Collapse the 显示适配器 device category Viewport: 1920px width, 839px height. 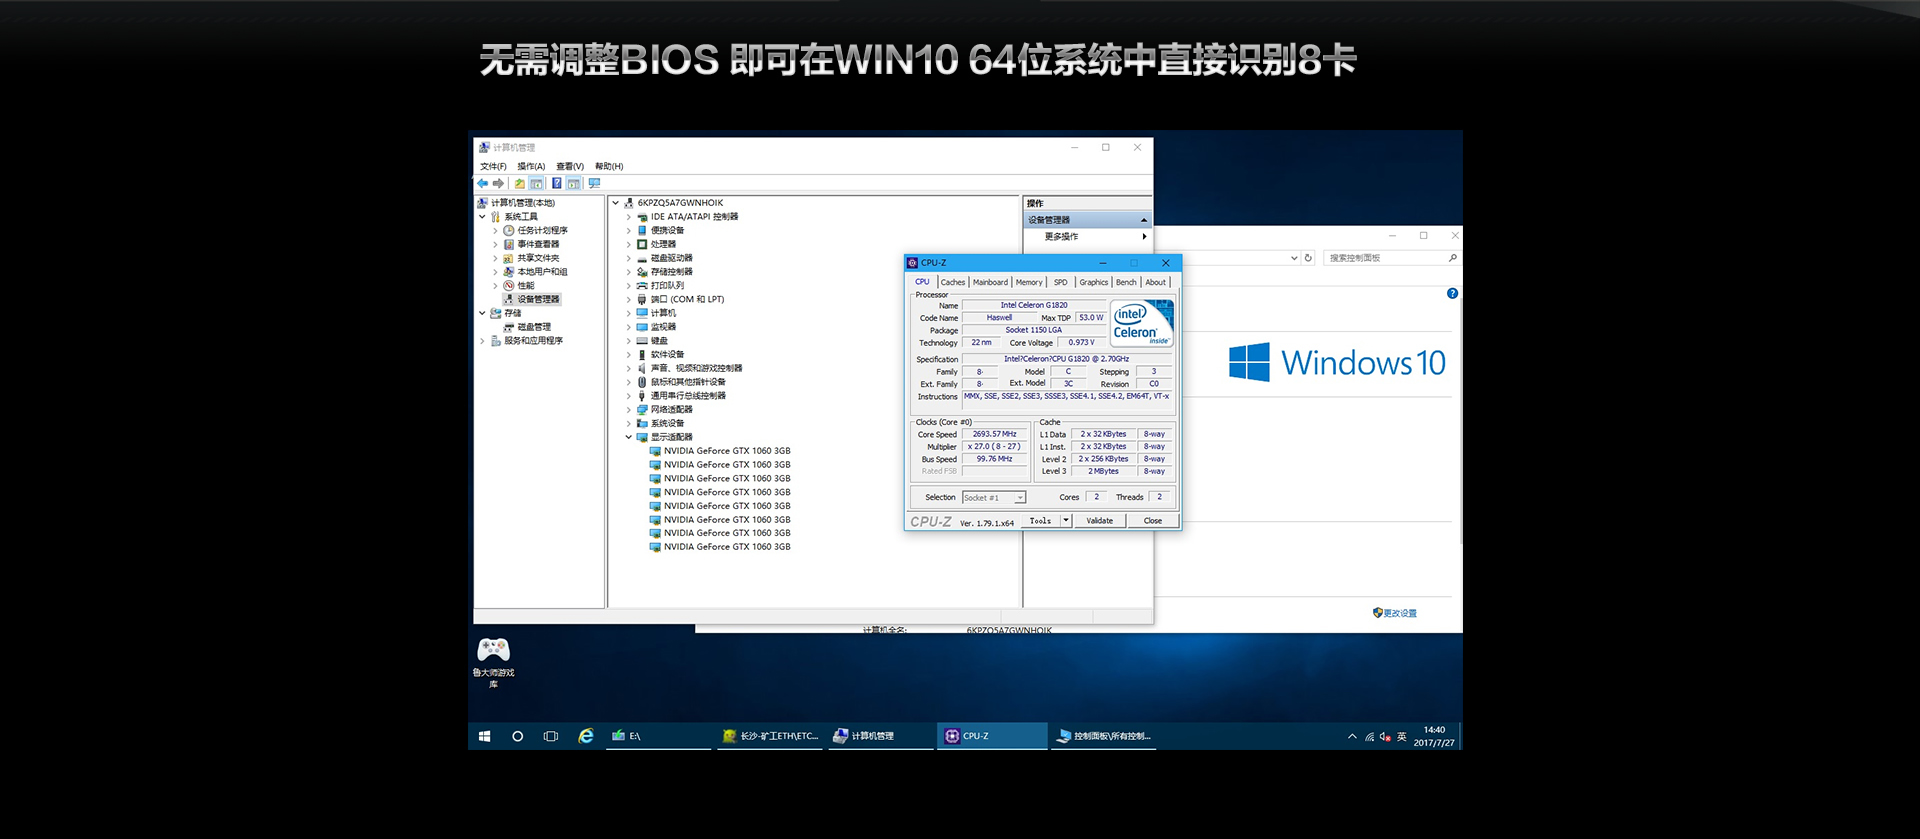tap(629, 437)
